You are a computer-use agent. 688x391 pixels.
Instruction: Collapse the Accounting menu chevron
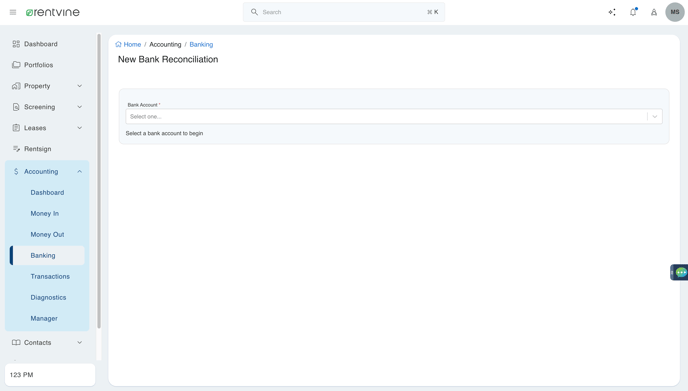pos(79,172)
